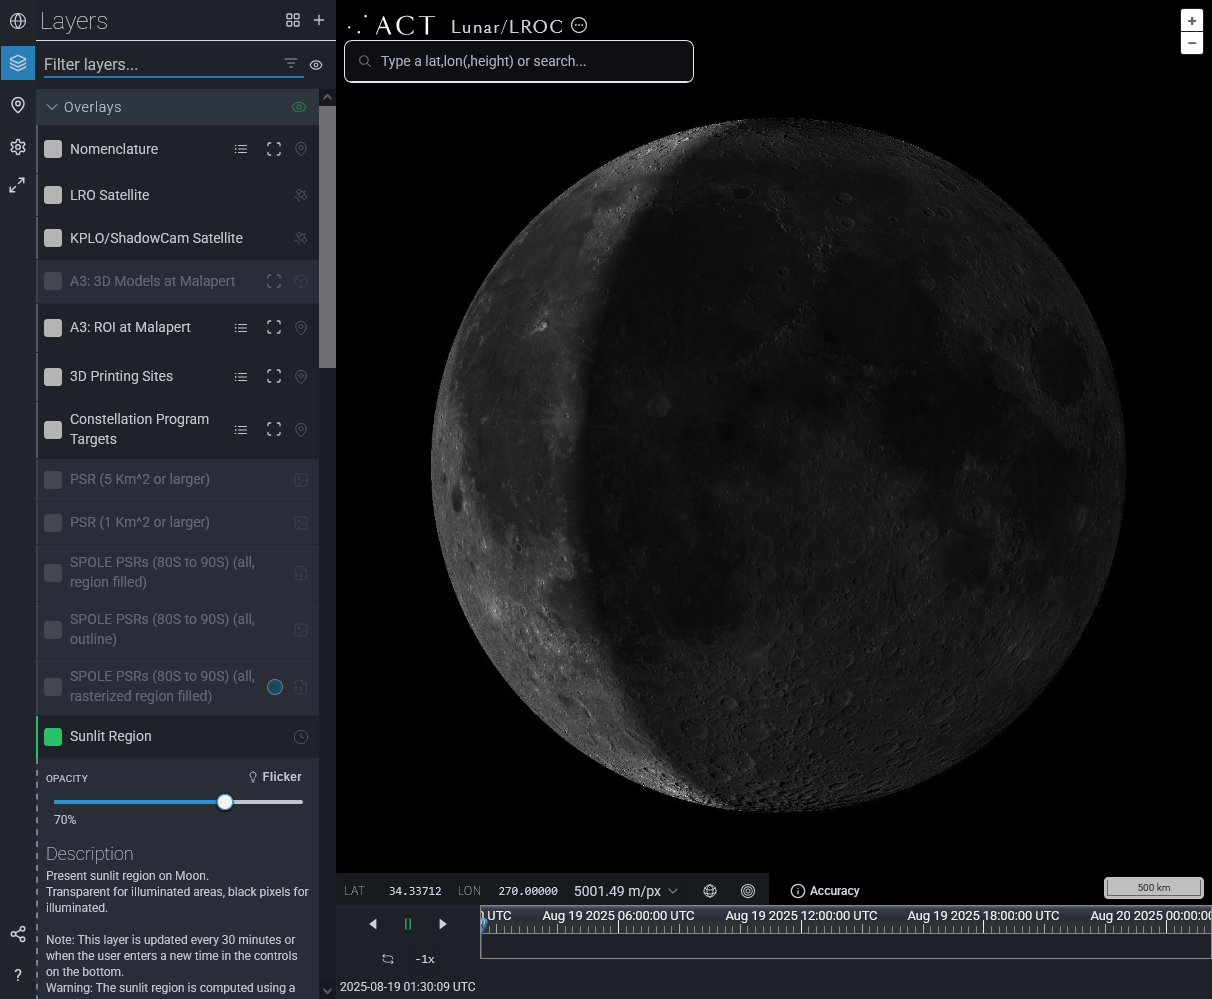The image size is (1212, 999).
Task: Click the lat,lon search box
Action: 519,61
